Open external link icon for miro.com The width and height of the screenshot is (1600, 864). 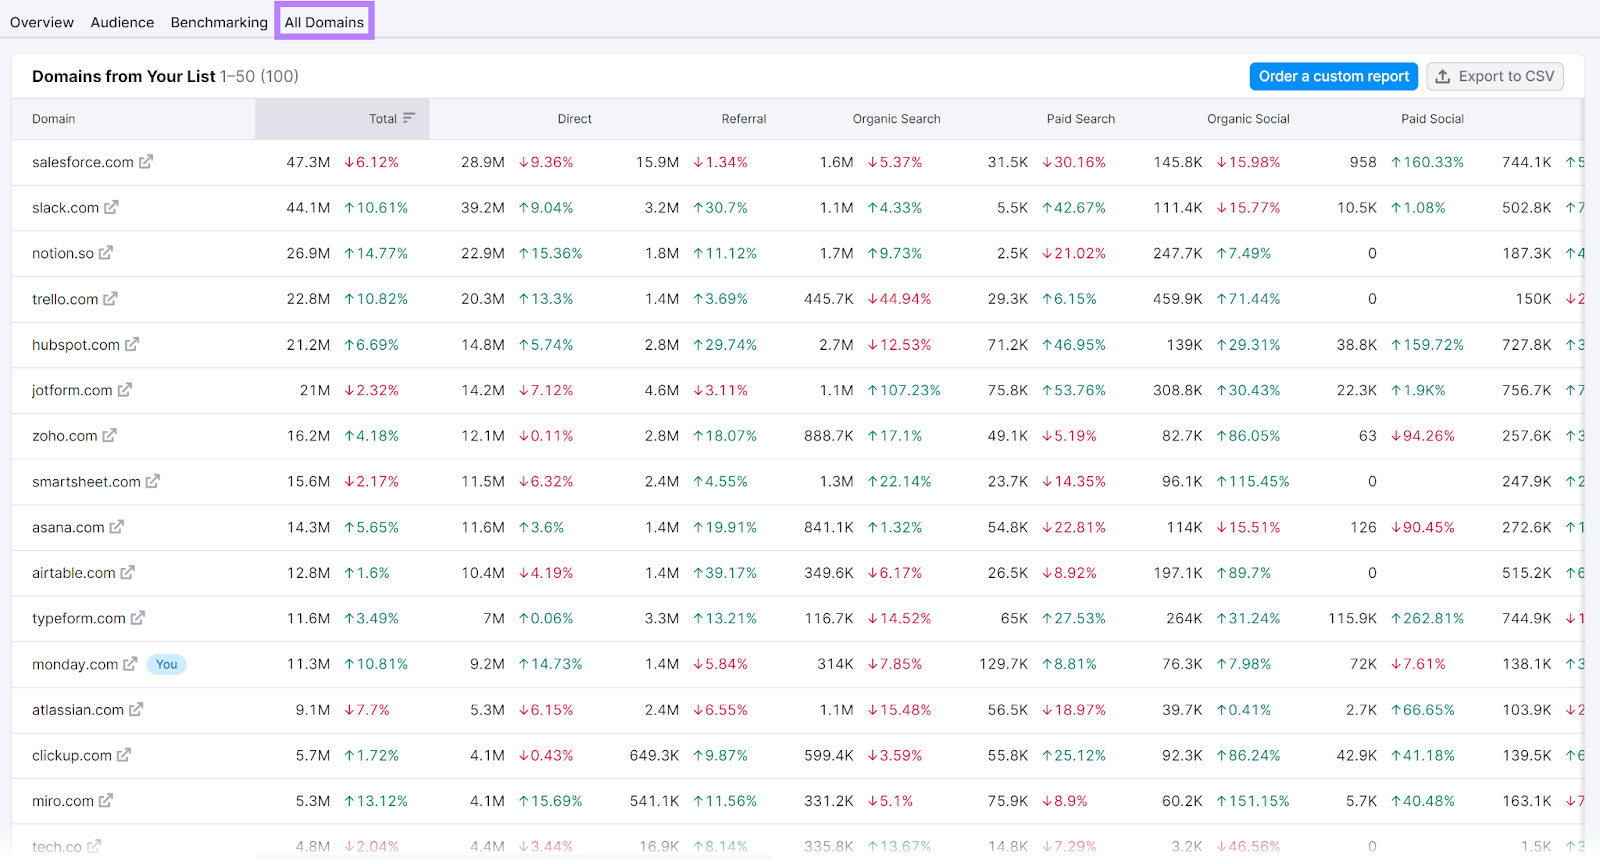tap(106, 801)
